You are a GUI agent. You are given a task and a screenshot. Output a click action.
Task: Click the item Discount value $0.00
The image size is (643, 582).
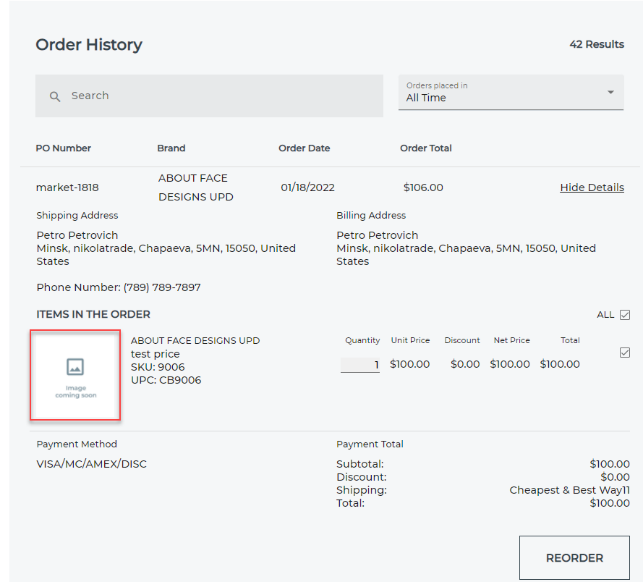(465, 364)
